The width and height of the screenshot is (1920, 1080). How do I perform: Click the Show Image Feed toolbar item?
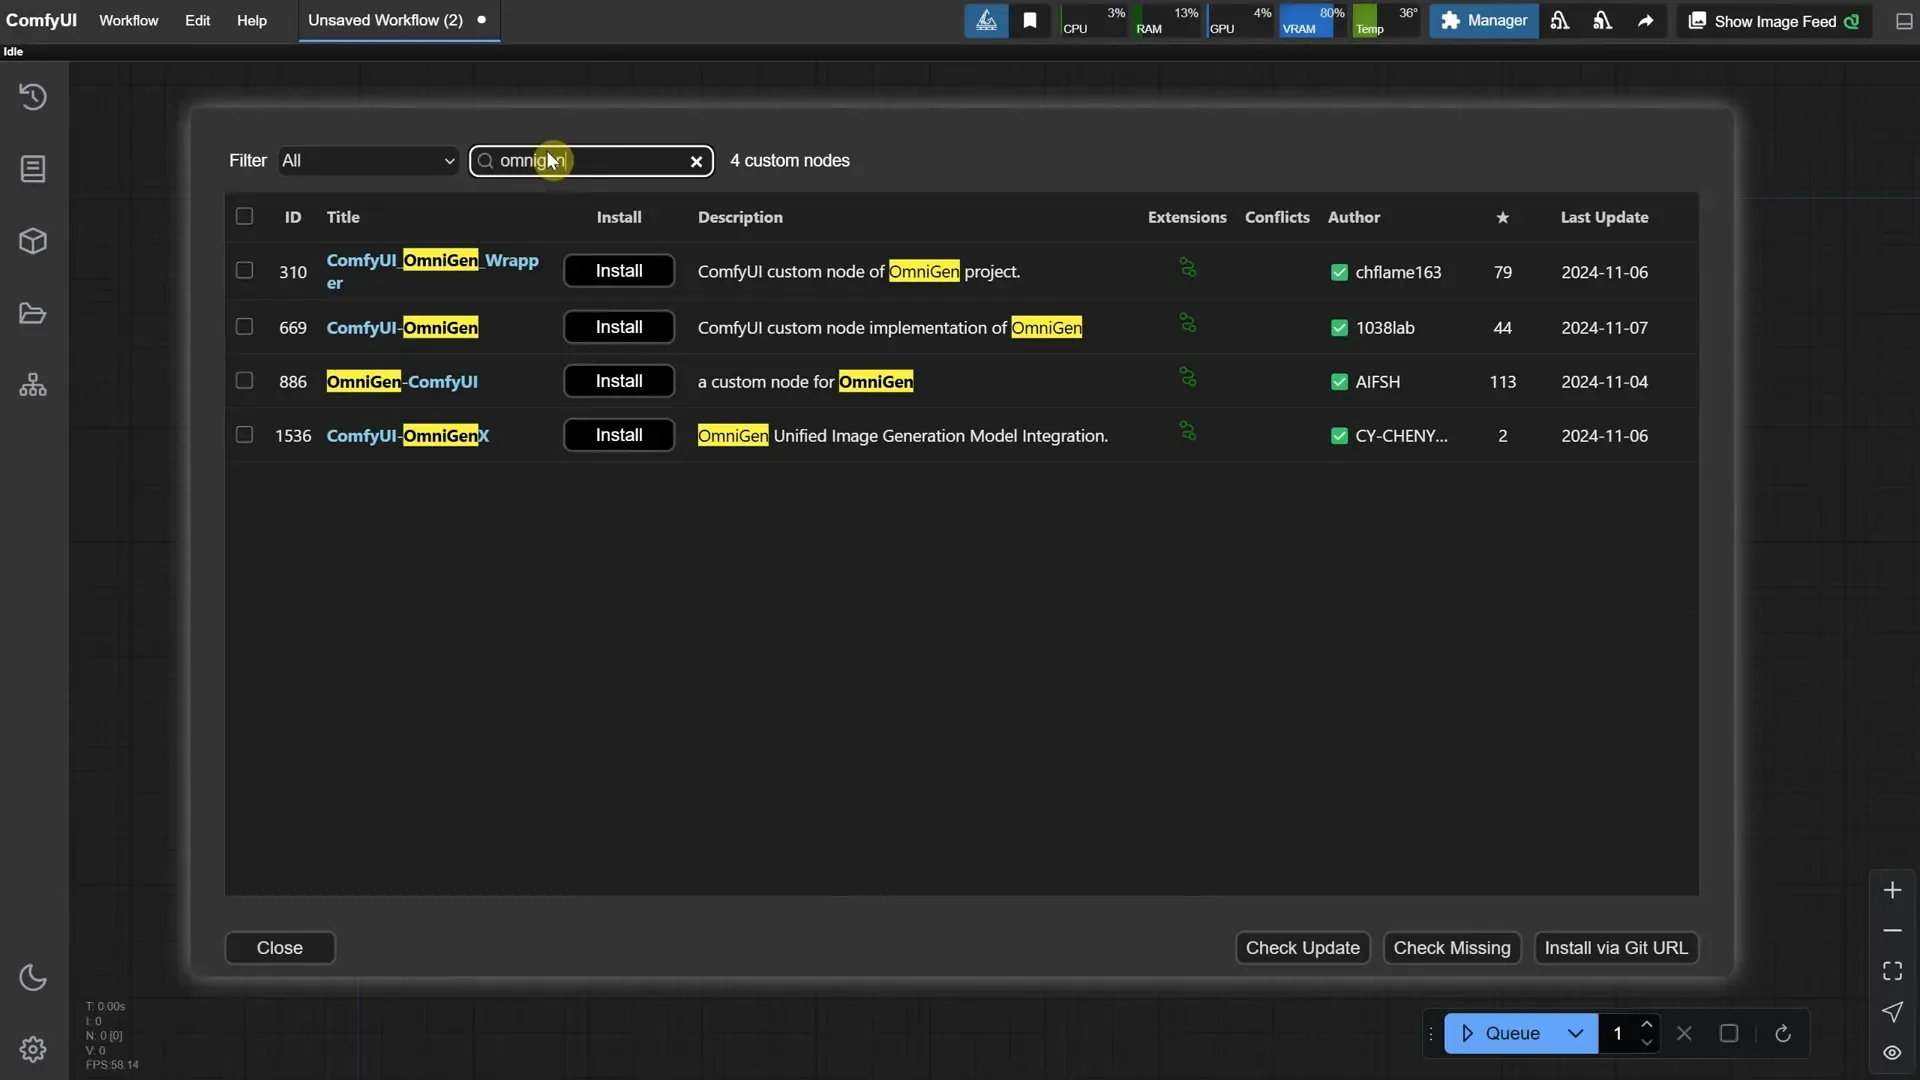coord(1775,20)
